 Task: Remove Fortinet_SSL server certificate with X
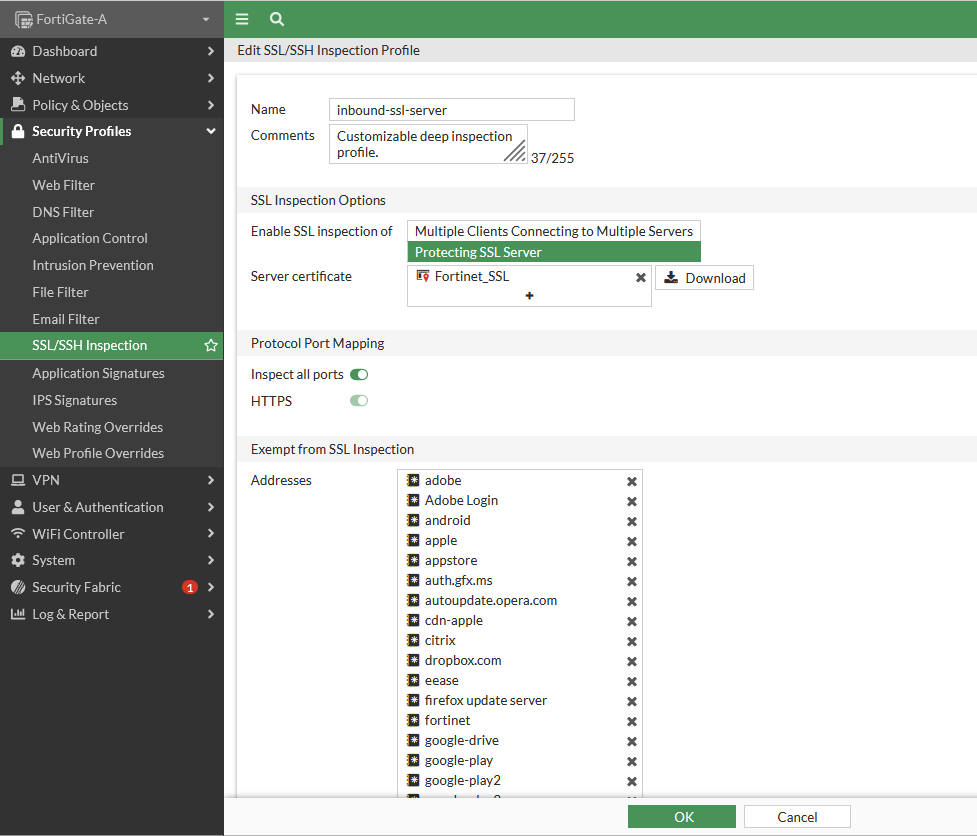[x=641, y=277]
